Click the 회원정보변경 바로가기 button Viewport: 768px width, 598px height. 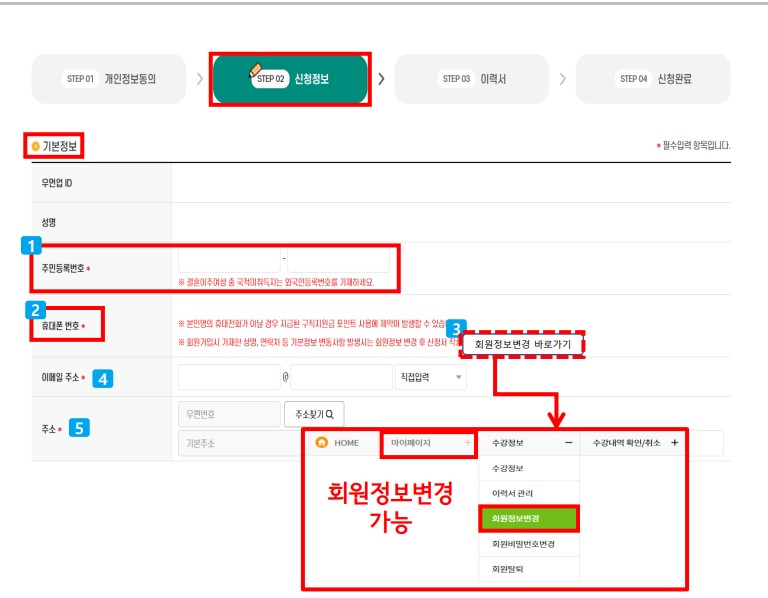coord(523,344)
